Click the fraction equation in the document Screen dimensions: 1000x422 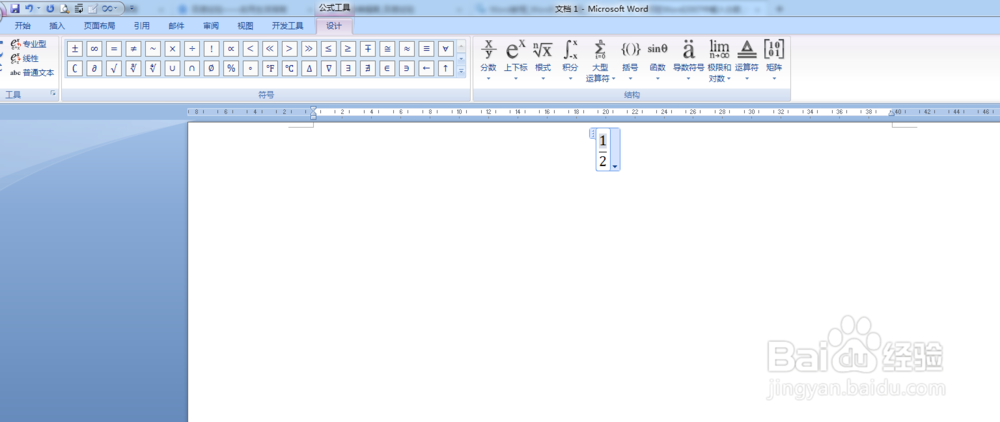[x=603, y=150]
